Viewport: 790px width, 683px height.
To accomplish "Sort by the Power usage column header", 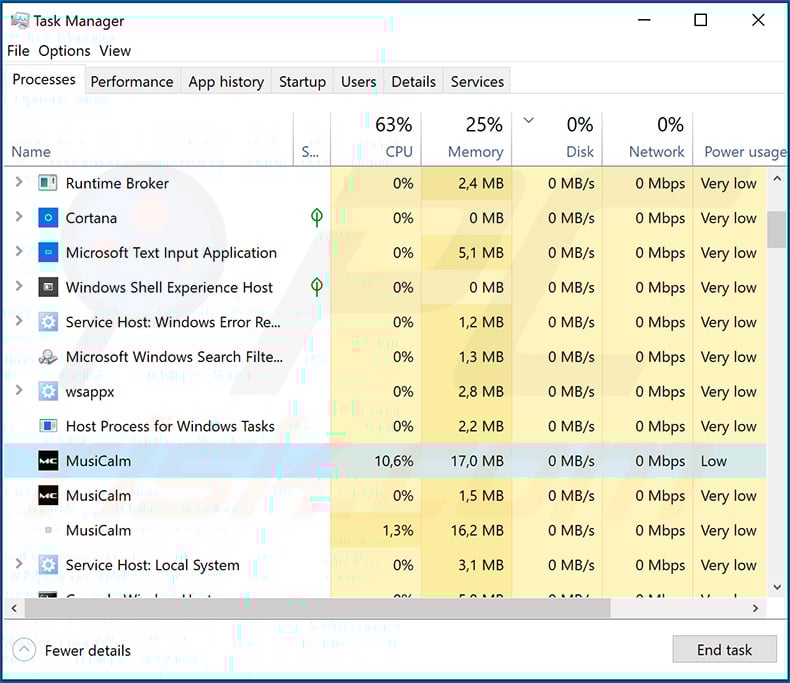I will [x=741, y=140].
